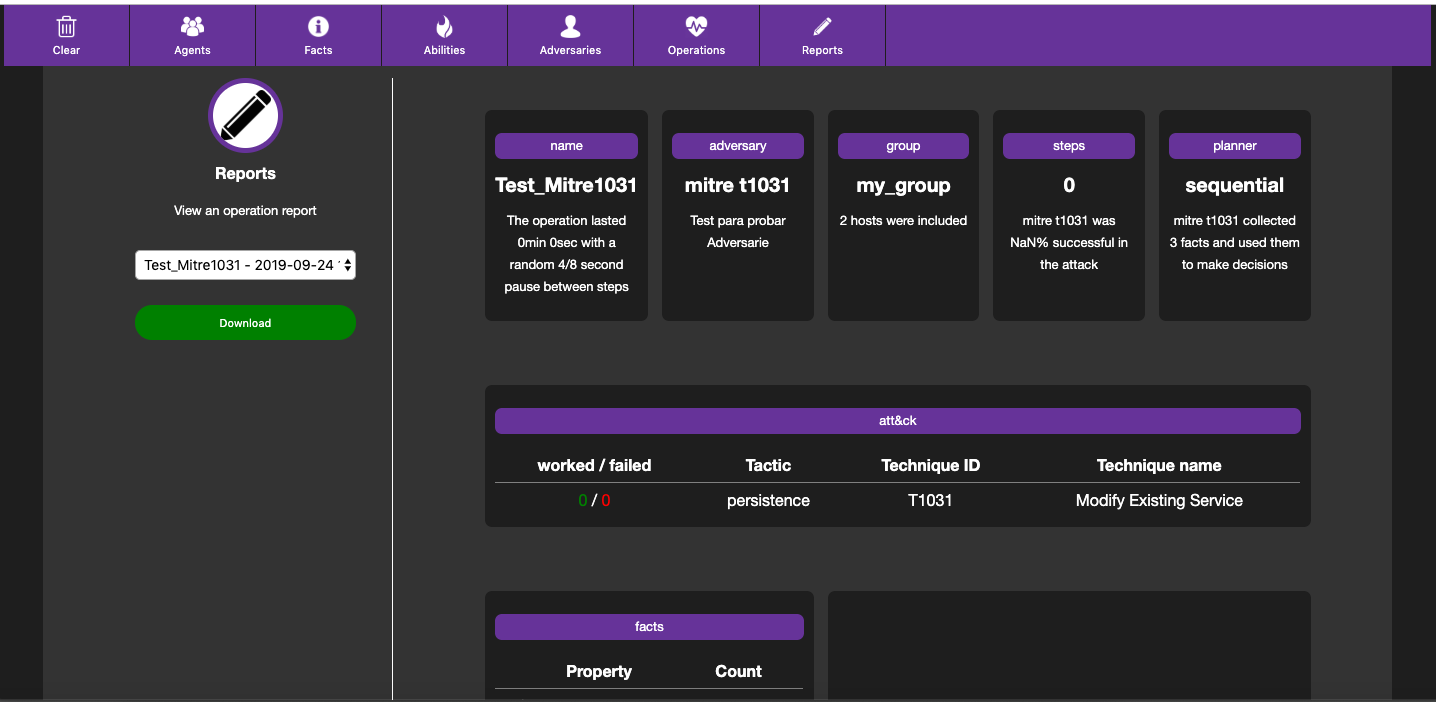Viewport: 1436px width, 702px height.
Task: Click the Facts info icon
Action: click(318, 27)
